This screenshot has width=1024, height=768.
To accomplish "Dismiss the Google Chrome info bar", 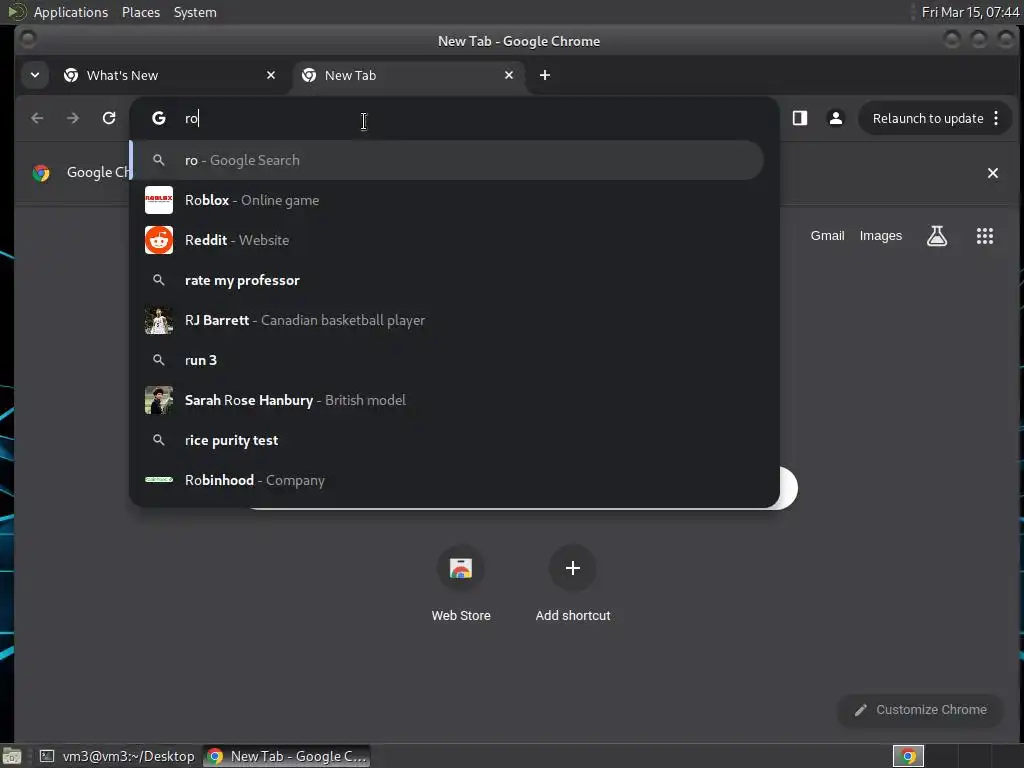I will (x=993, y=173).
